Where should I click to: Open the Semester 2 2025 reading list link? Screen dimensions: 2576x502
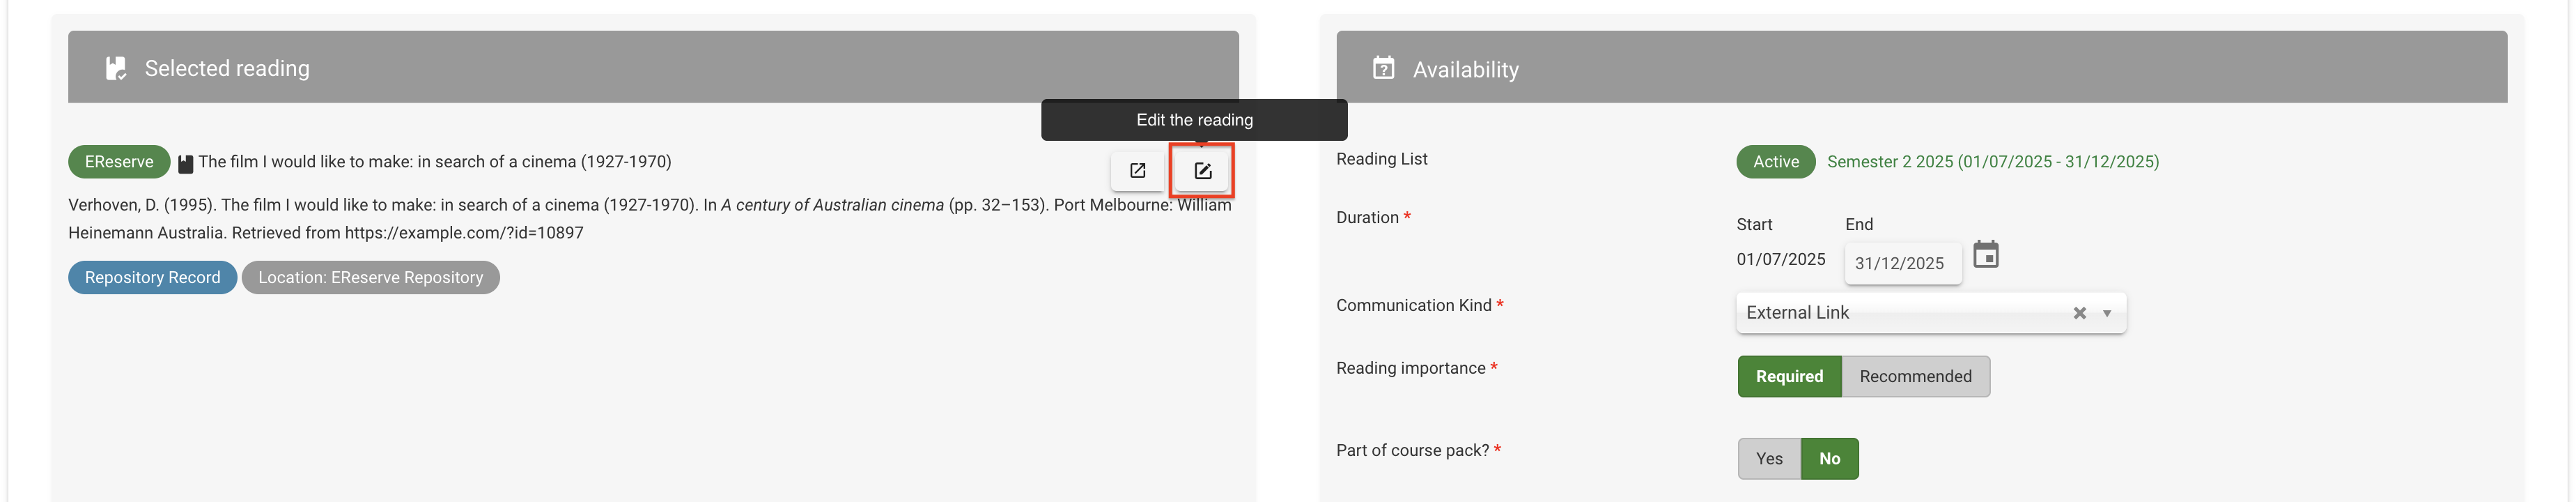point(1992,162)
